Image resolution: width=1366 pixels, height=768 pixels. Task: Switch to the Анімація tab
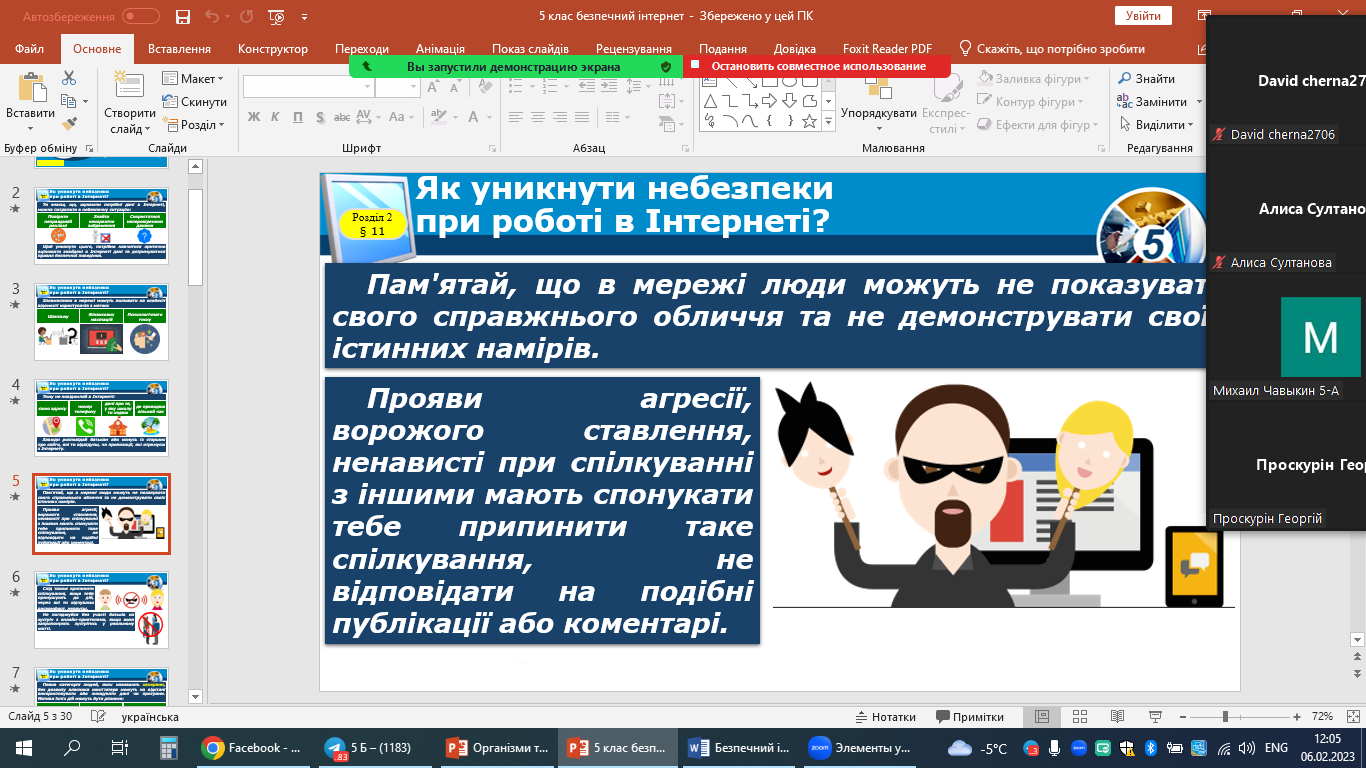[440, 49]
